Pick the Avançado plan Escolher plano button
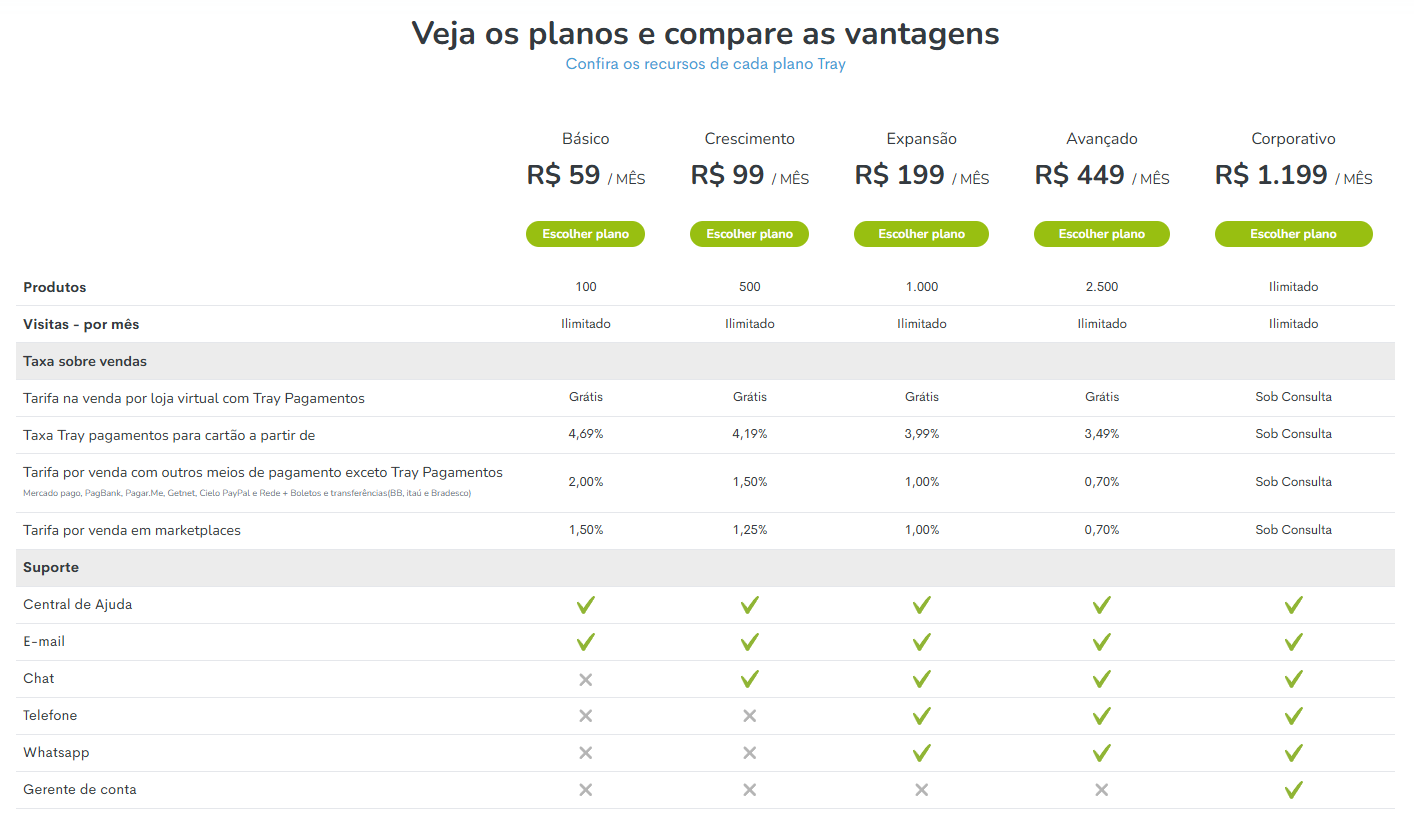Viewport: 1414px width, 826px height. coord(1102,234)
